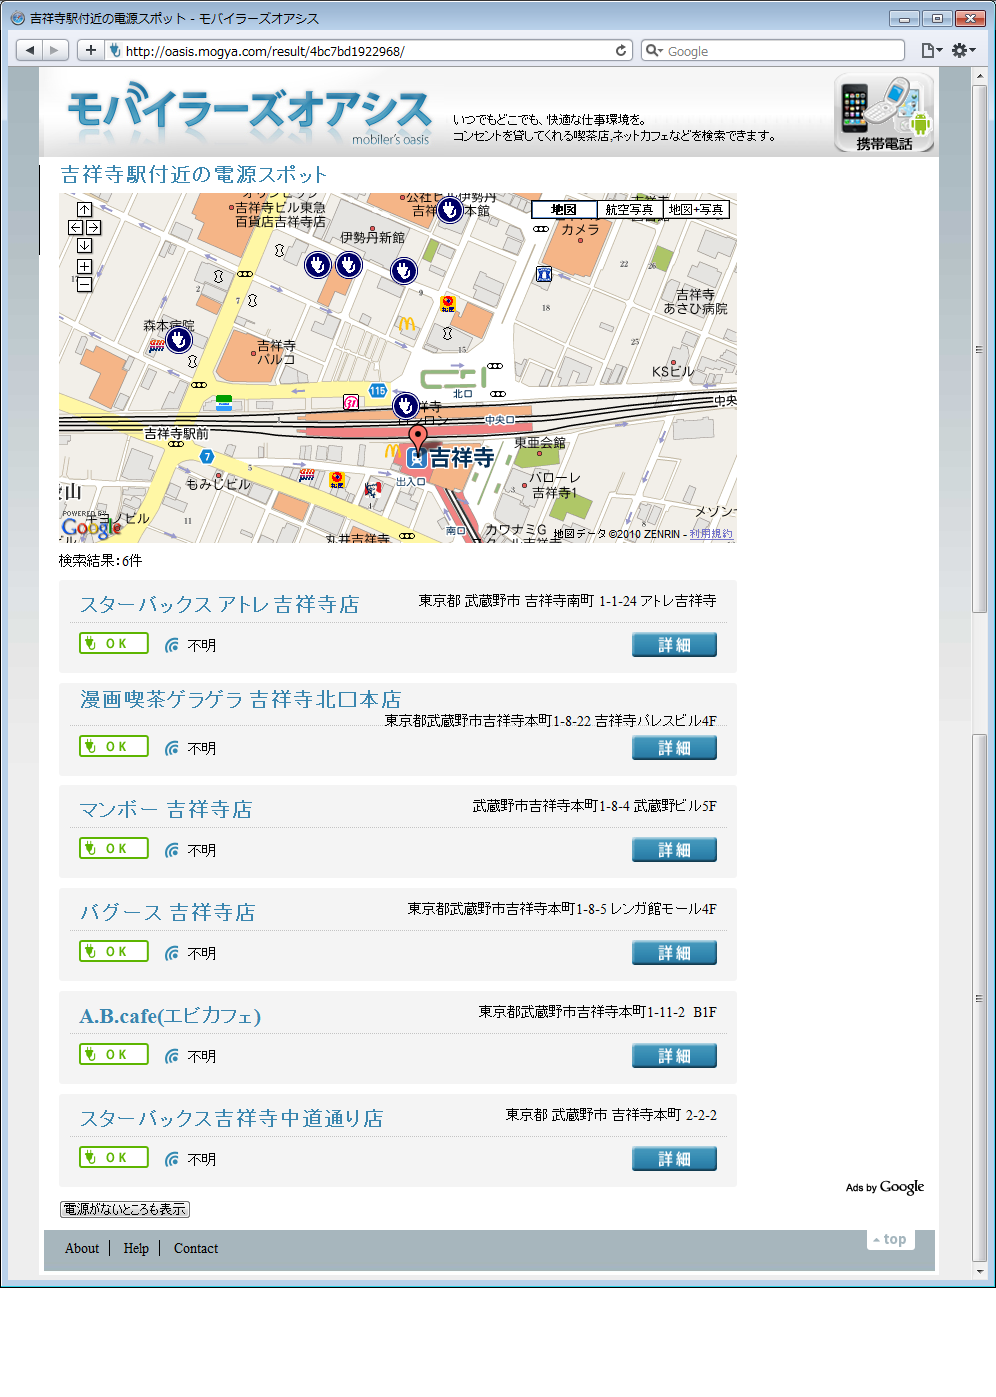Switch the map to 地図 view
Image resolution: width=996 pixels, height=1397 pixels.
point(564,210)
